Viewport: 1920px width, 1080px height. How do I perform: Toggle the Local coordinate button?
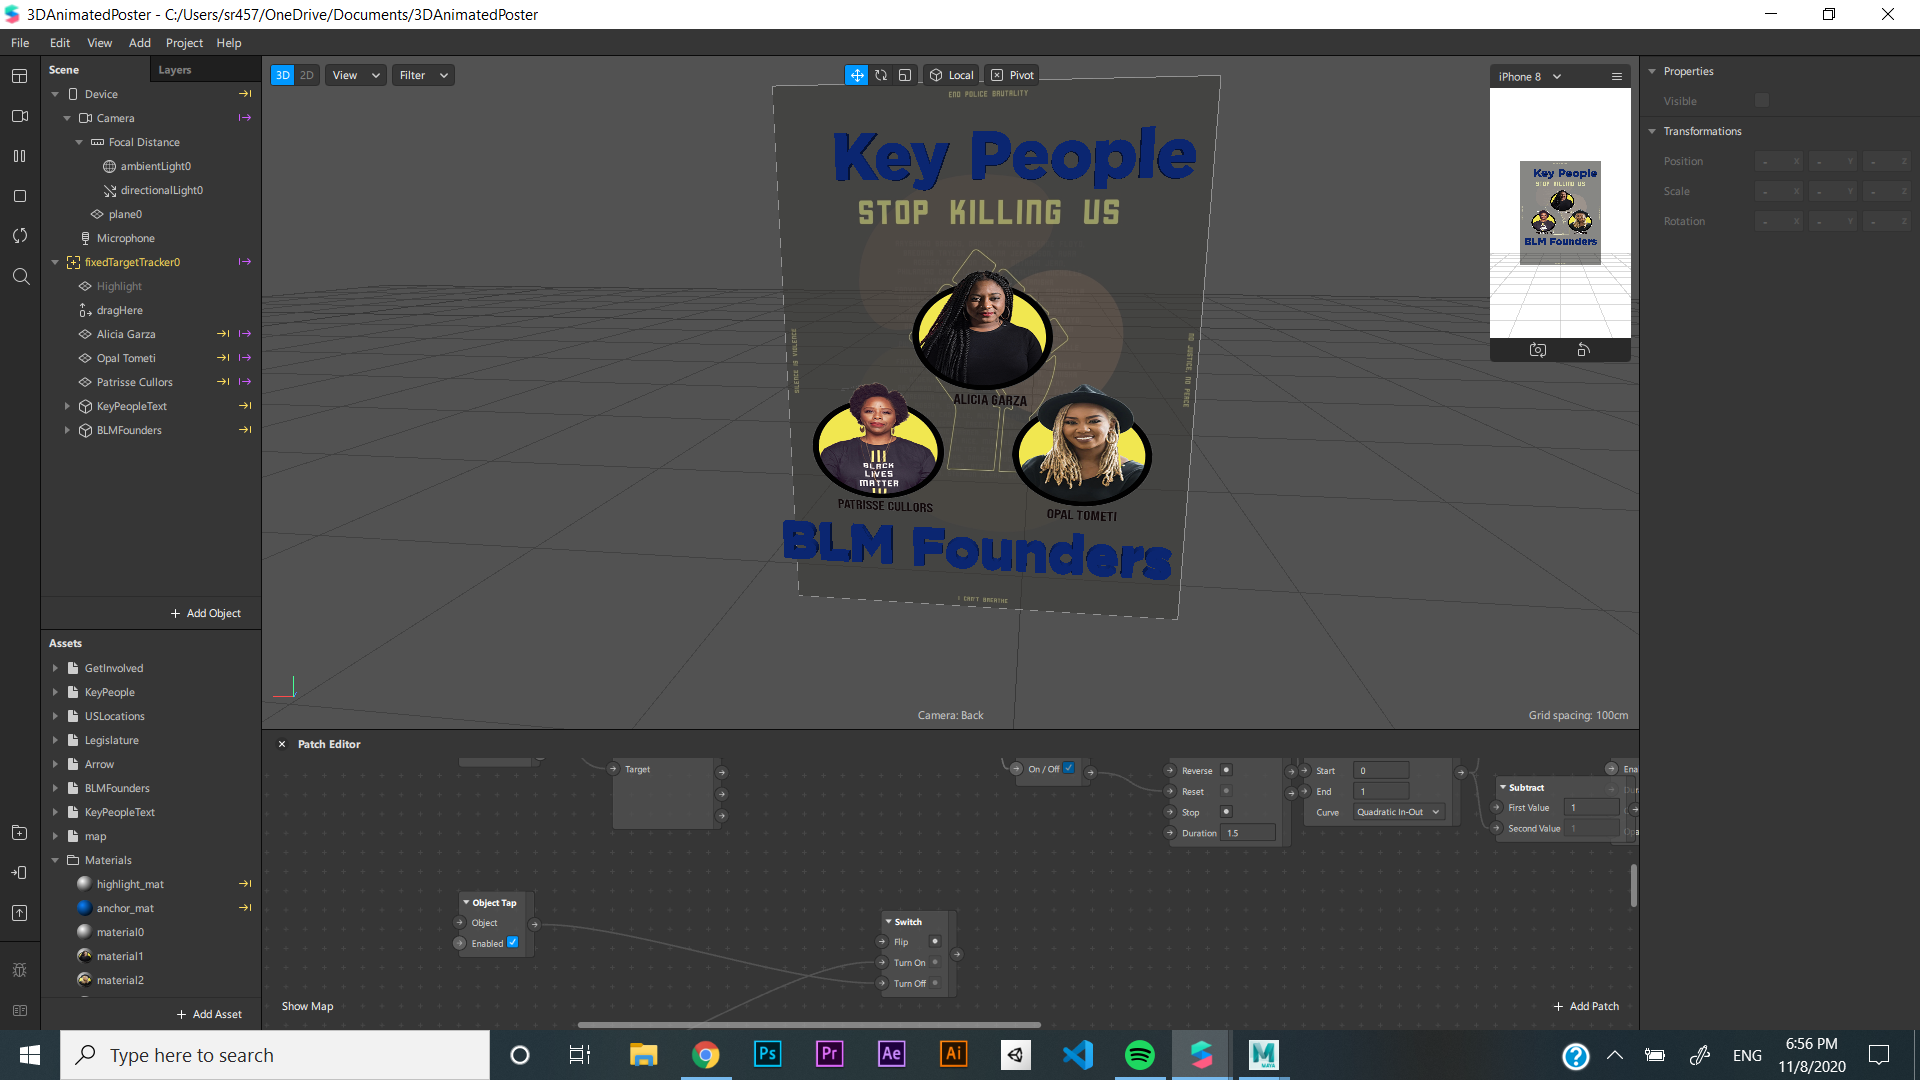pyautogui.click(x=951, y=75)
